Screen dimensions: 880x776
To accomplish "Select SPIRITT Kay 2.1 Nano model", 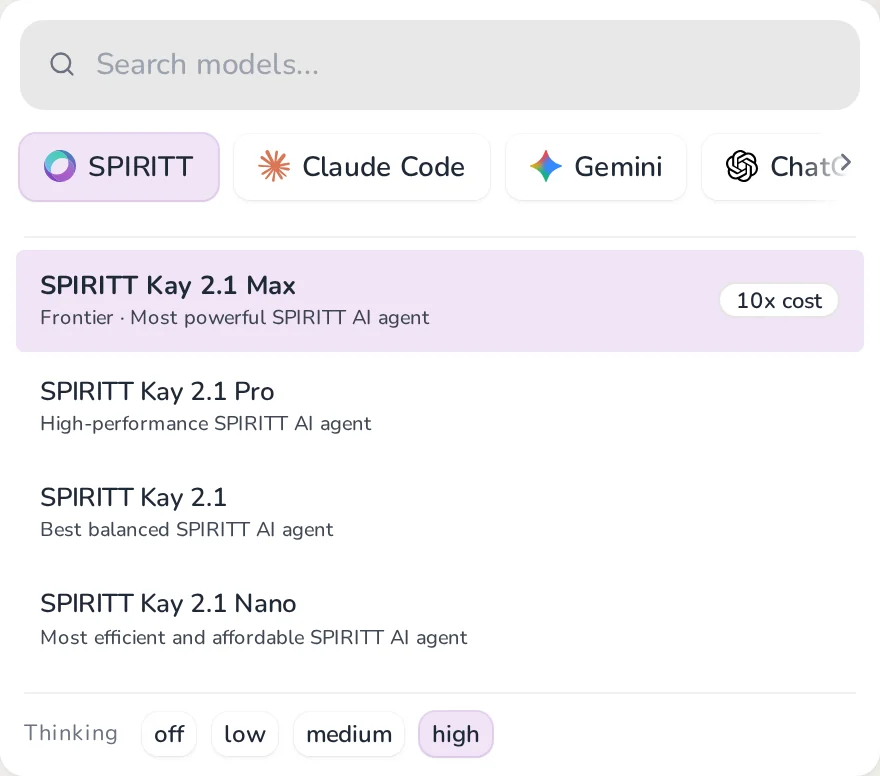I will [x=440, y=619].
